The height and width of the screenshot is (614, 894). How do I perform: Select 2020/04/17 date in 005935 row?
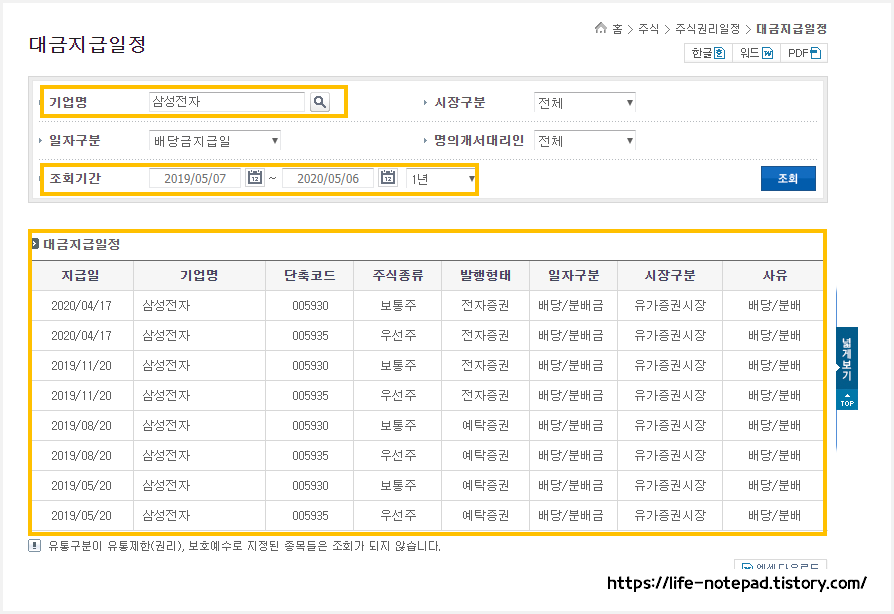click(x=82, y=336)
